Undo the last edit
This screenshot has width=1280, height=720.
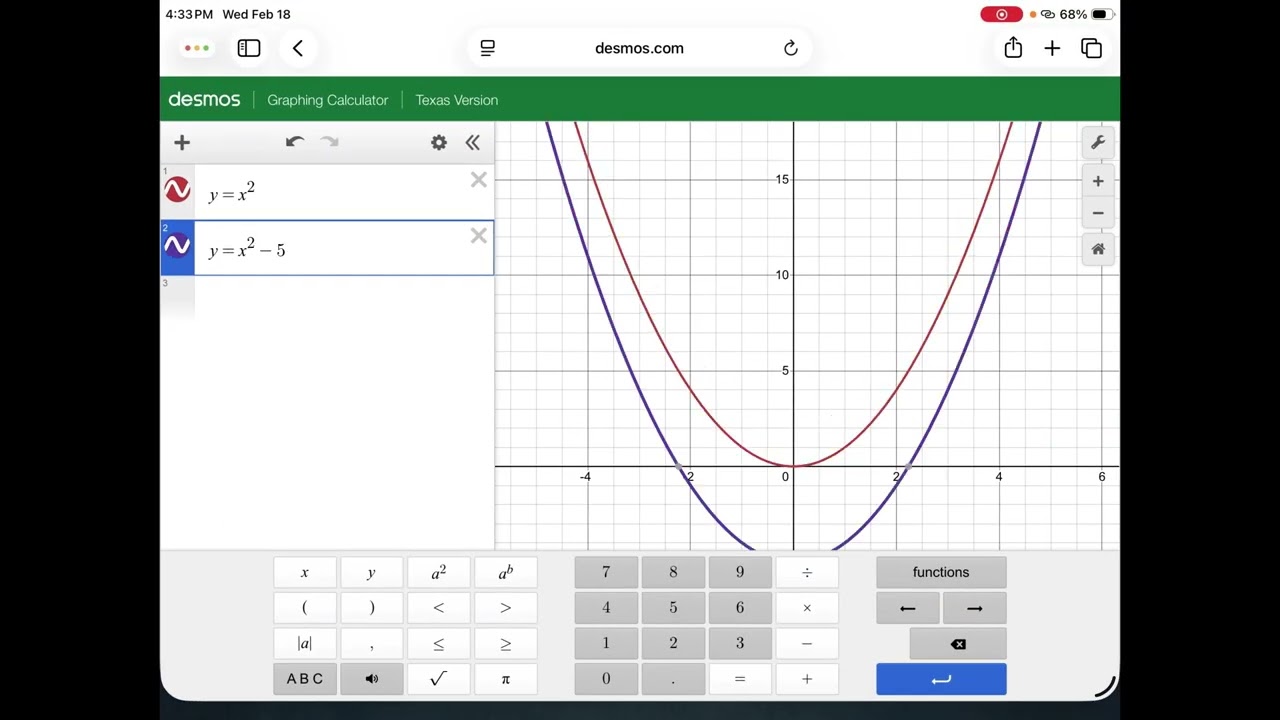294,142
